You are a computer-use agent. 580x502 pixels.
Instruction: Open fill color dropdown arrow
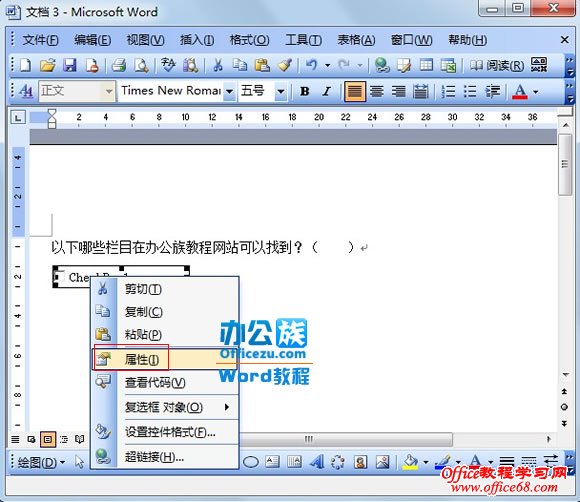coord(425,462)
